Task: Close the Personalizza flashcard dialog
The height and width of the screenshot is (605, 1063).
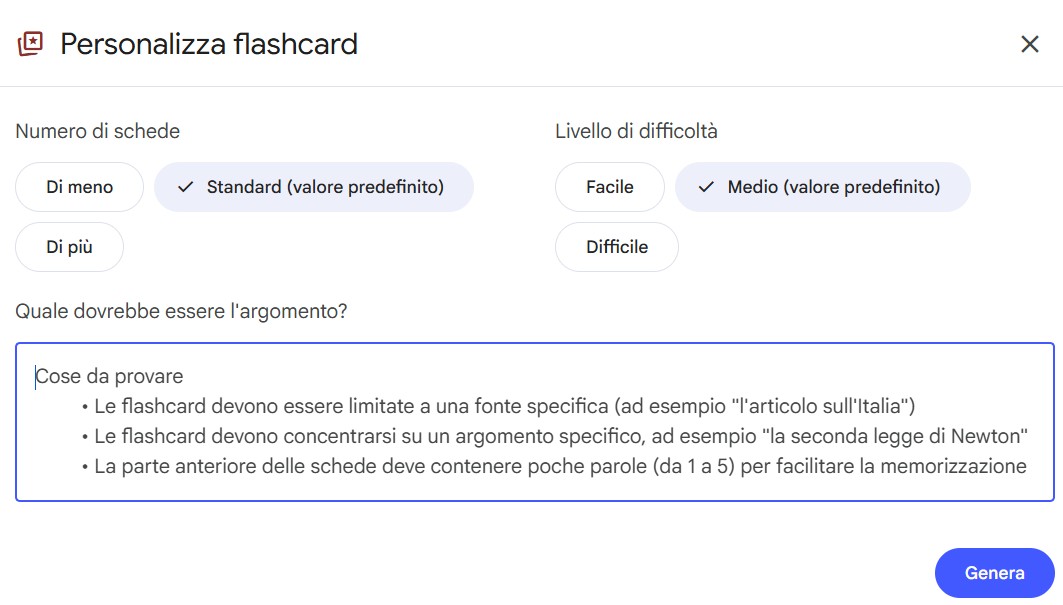Action: click(x=1029, y=44)
